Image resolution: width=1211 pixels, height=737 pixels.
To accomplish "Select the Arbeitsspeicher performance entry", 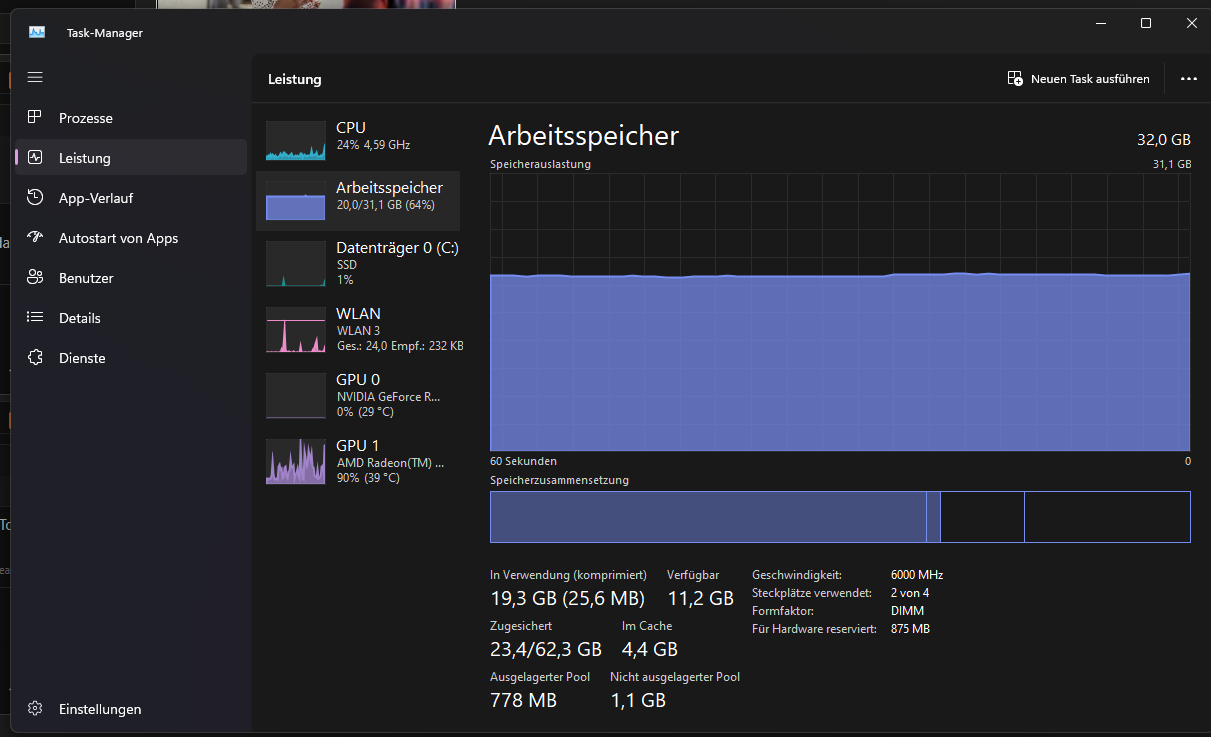I will pos(358,199).
